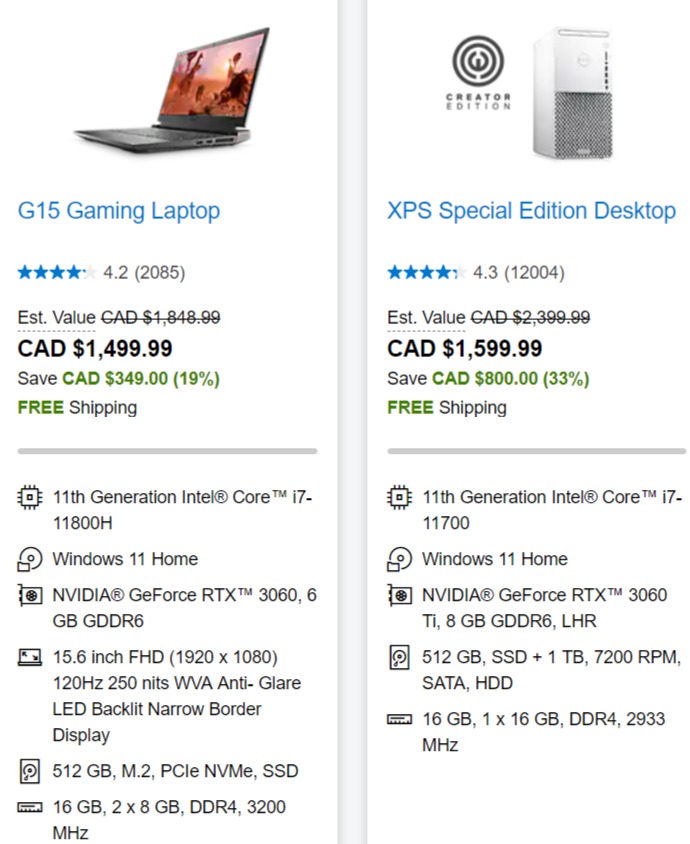Click the XPS hard drive storage icon

pos(399,657)
